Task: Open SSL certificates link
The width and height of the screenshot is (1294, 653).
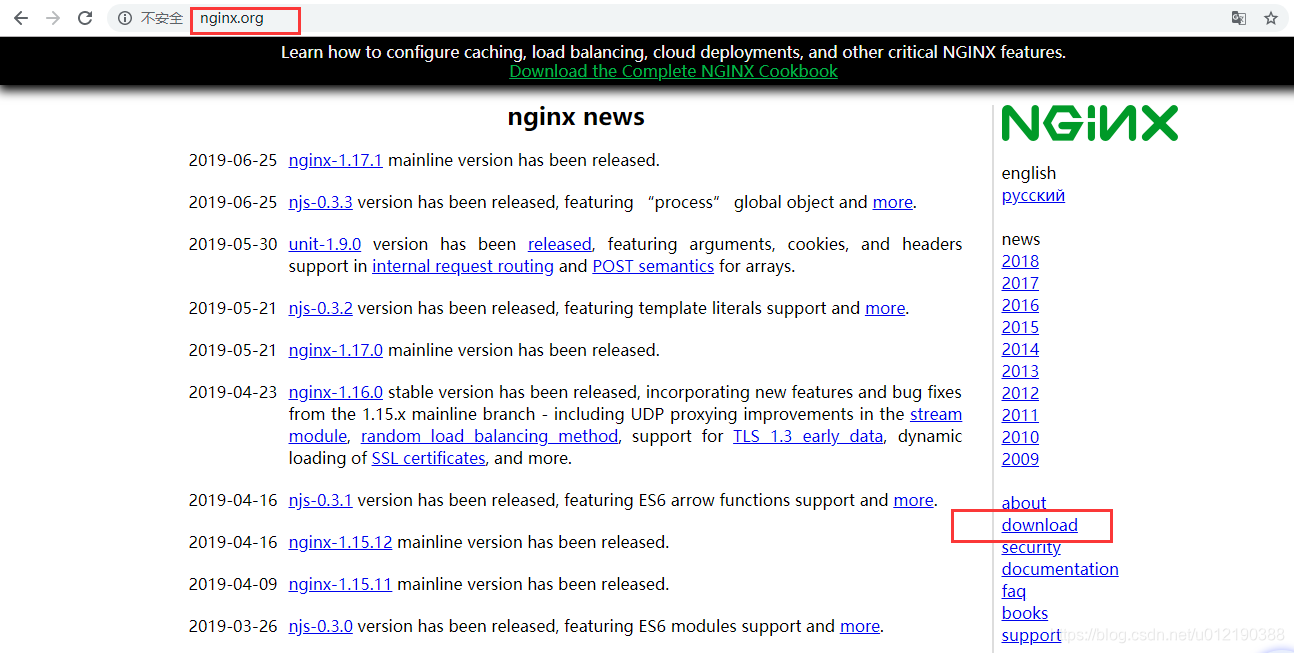Action: tap(429, 458)
